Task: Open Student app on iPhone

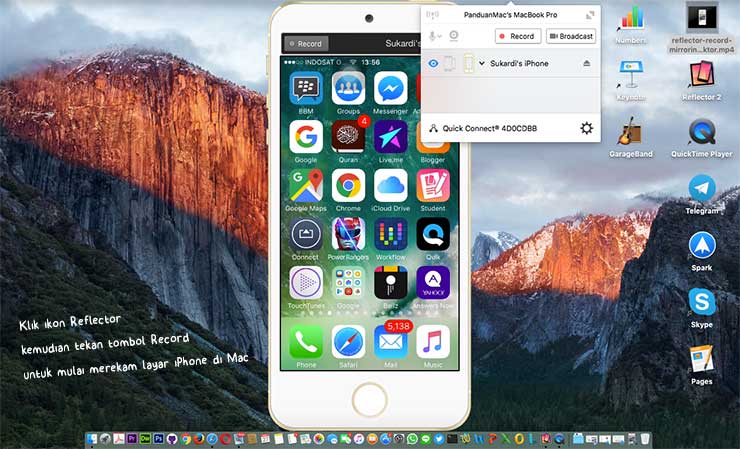Action: click(x=433, y=185)
